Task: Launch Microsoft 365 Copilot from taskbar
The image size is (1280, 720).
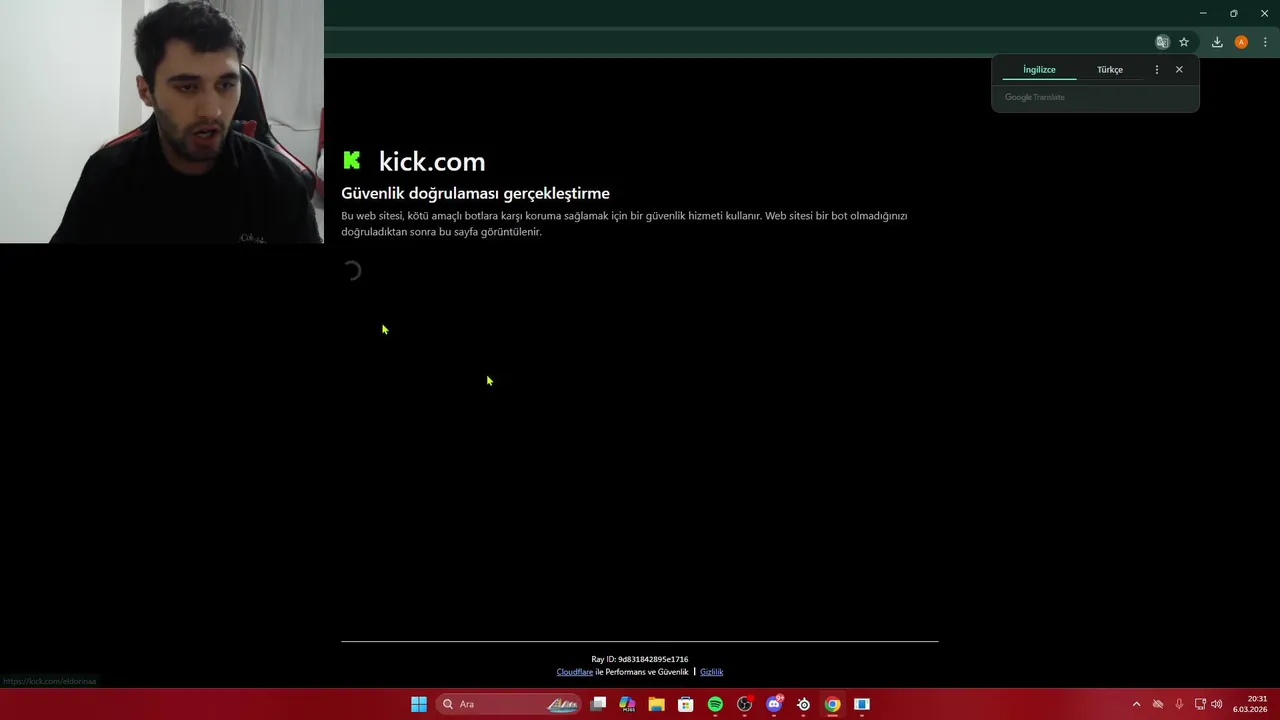Action: tap(627, 704)
